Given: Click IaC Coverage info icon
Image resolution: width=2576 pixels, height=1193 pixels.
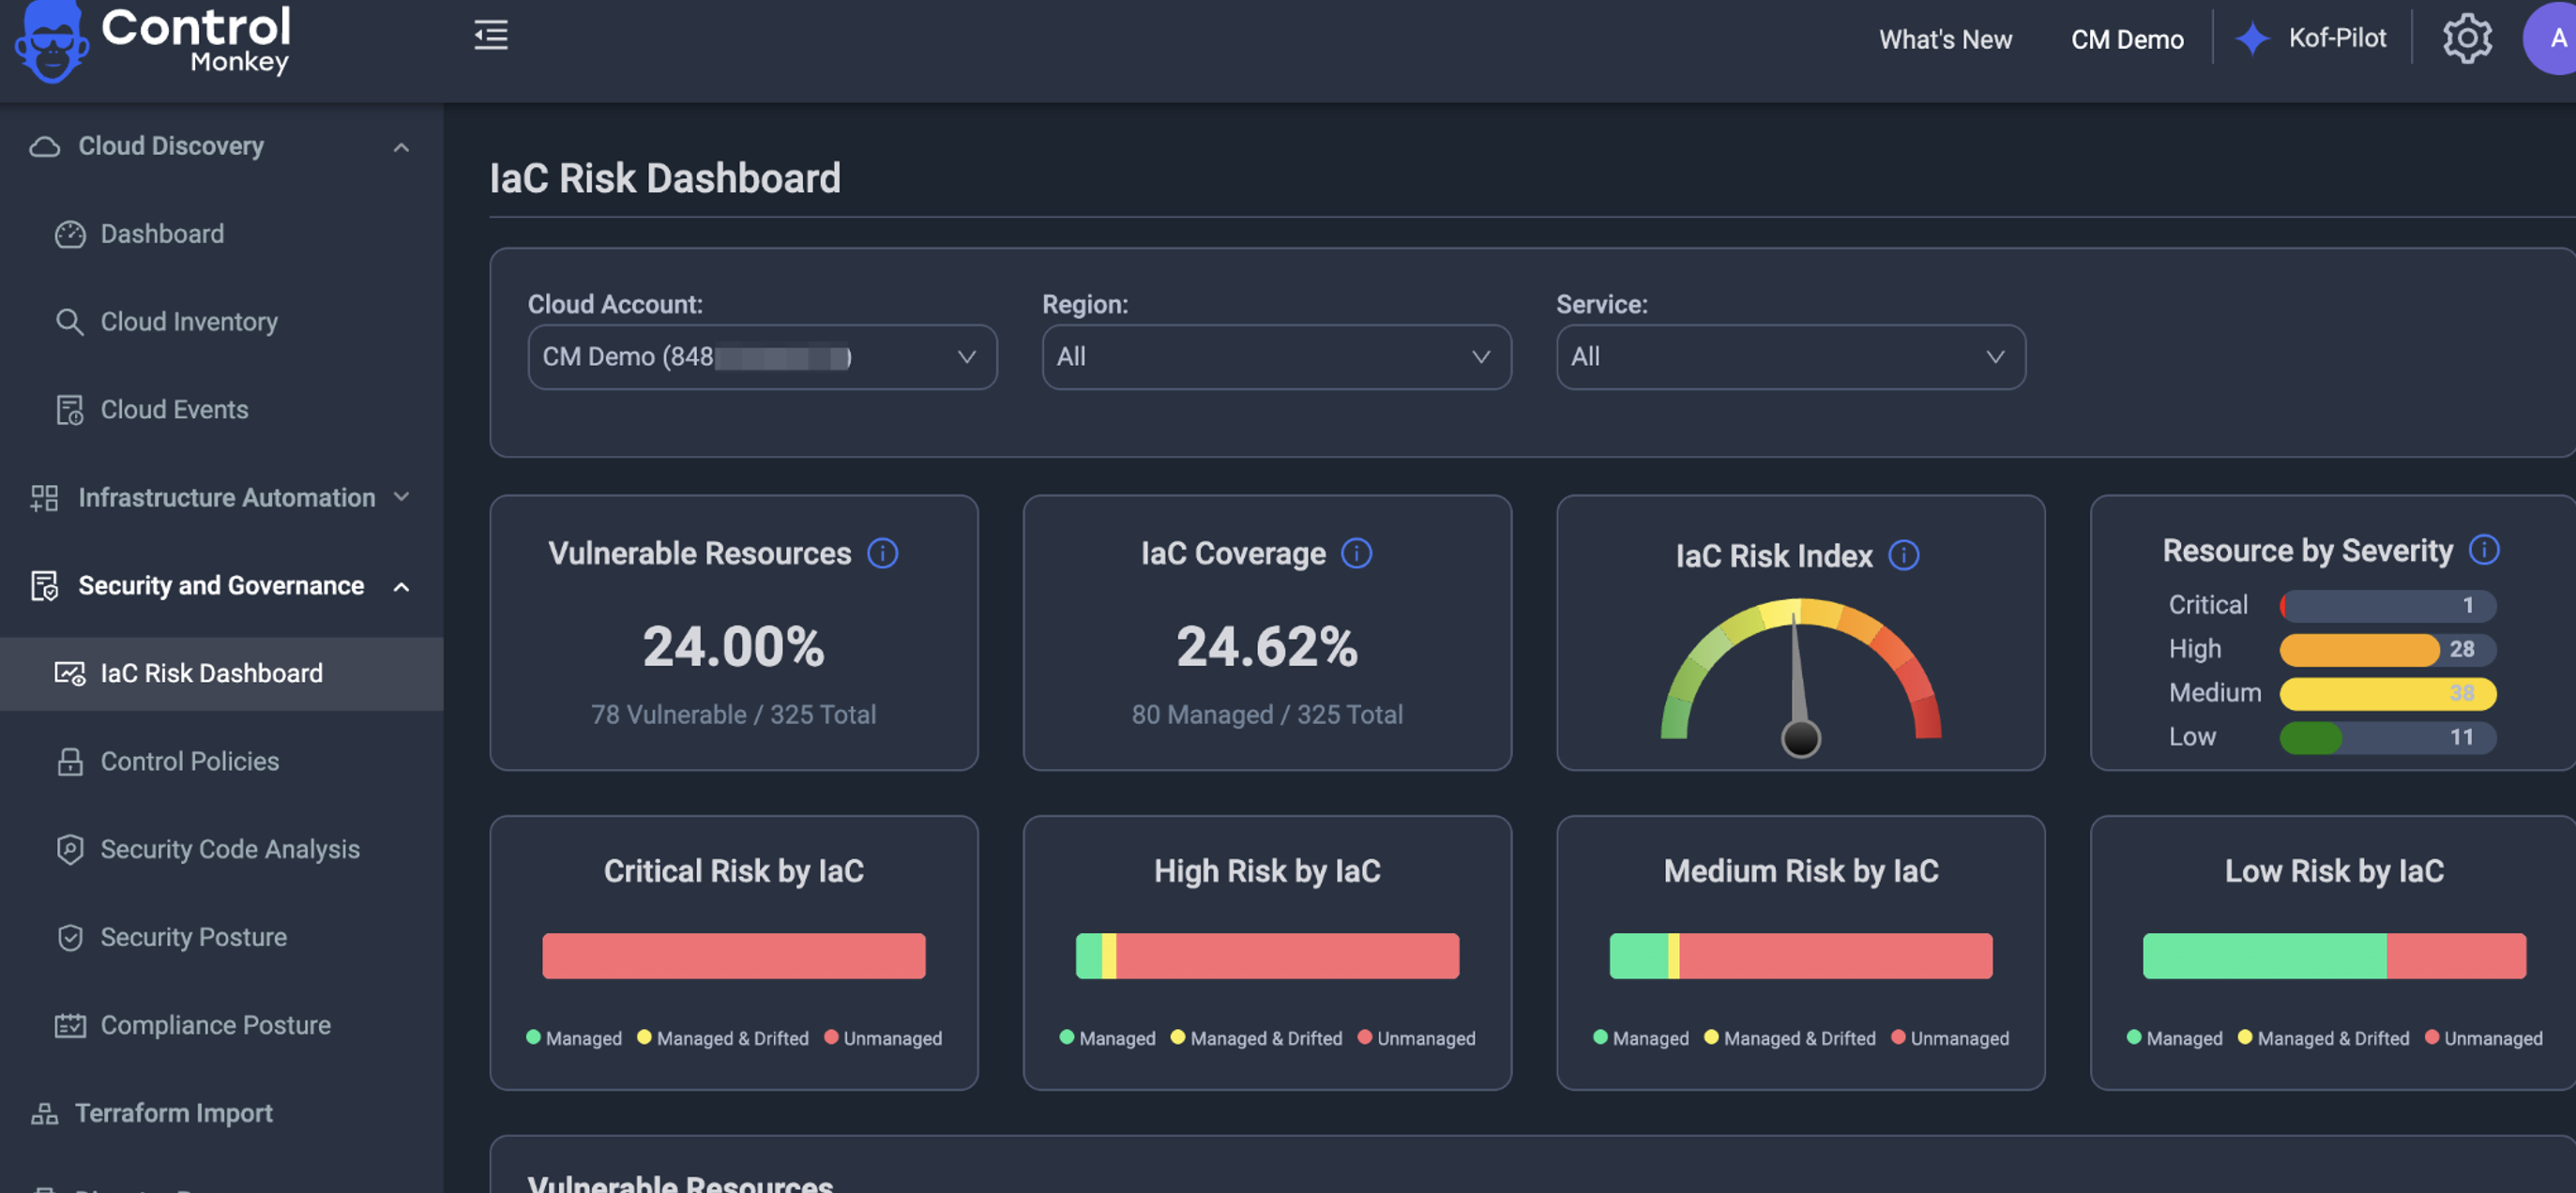Looking at the screenshot, I should [1356, 553].
